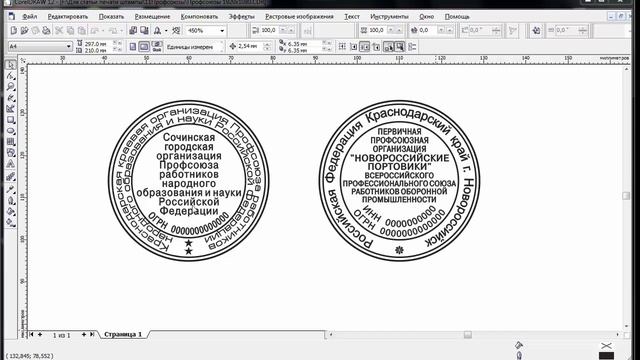Screen dimensions: 640x360
Task: Click the Export toolbar icon
Action: (144, 31)
